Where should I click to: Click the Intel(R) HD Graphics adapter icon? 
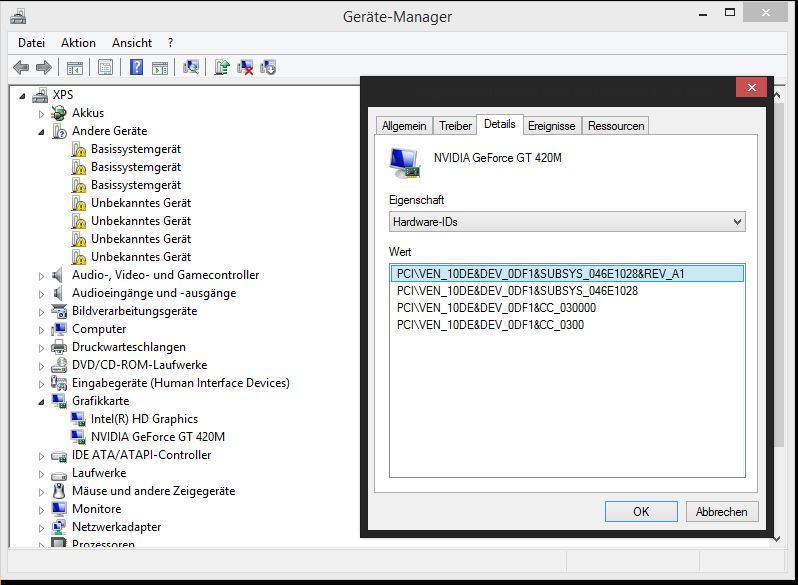coord(78,419)
